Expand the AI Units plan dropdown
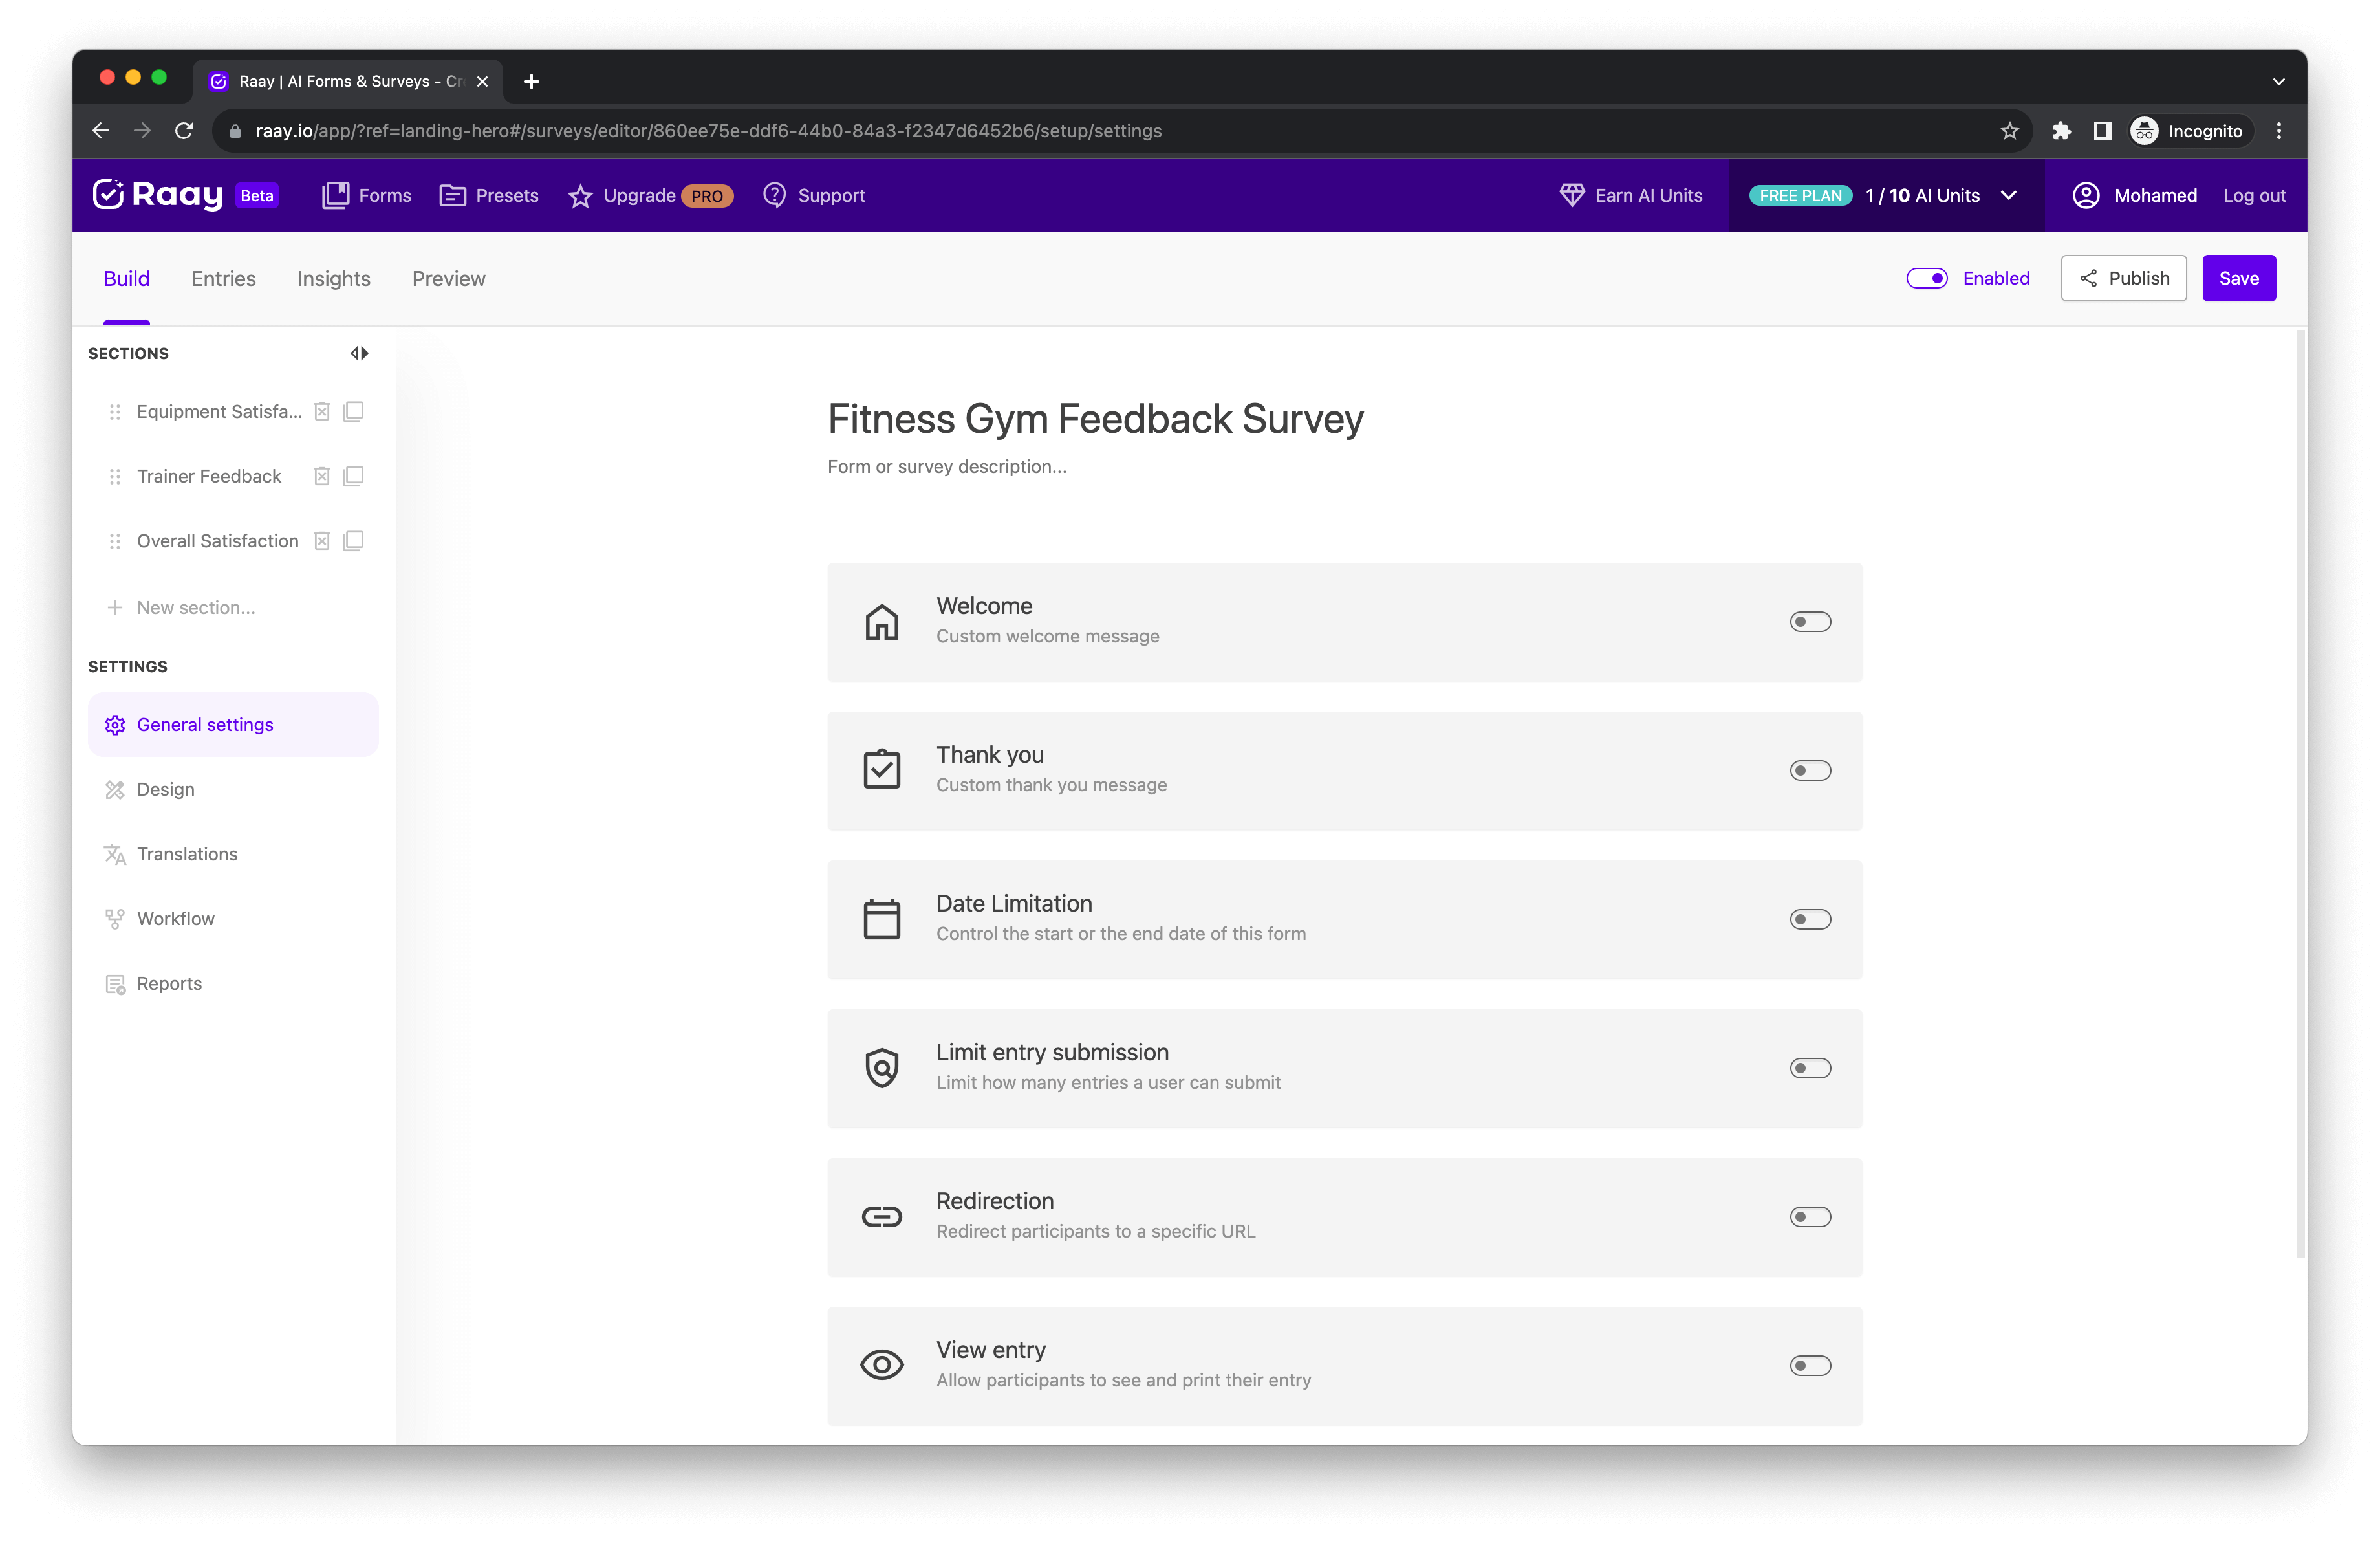This screenshot has height=1541, width=2380. [x=2009, y=195]
